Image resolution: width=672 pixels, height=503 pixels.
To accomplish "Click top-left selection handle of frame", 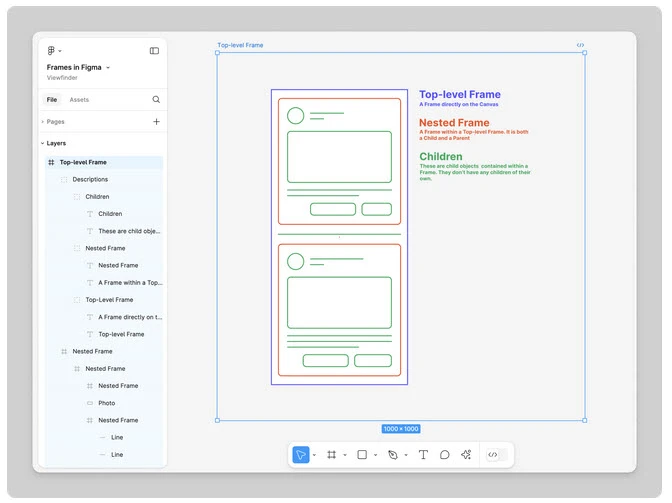I will coord(217,53).
